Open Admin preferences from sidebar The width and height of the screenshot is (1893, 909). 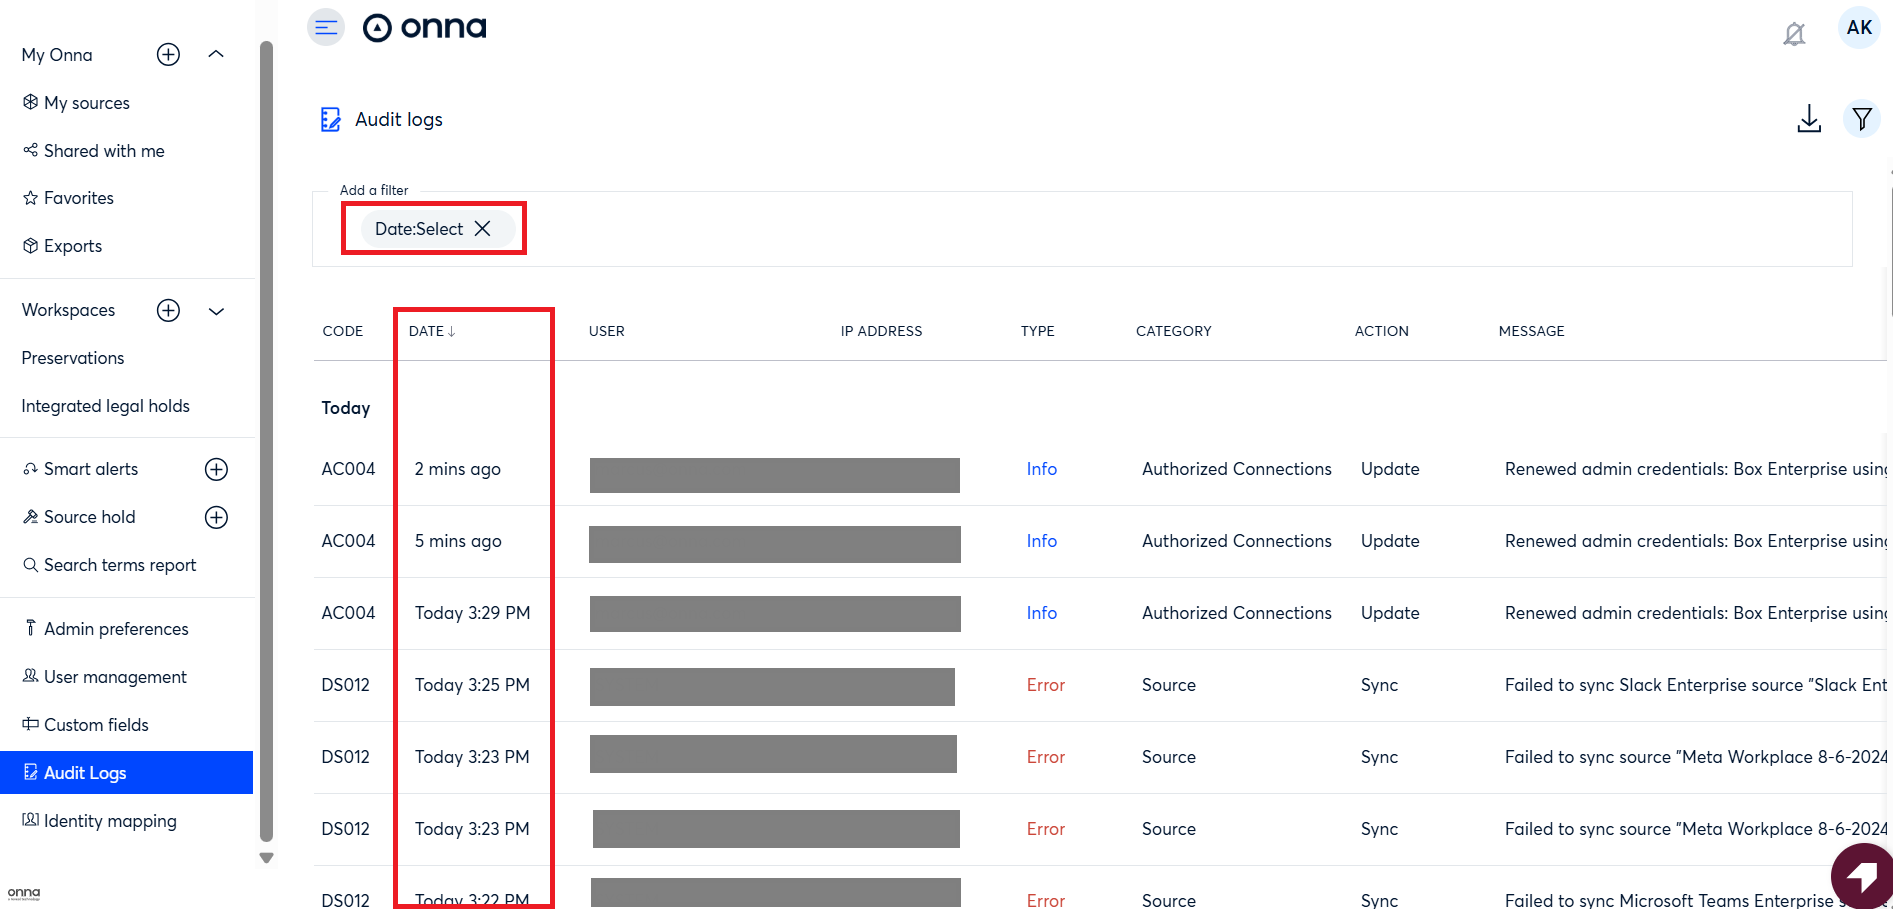pos(116,629)
